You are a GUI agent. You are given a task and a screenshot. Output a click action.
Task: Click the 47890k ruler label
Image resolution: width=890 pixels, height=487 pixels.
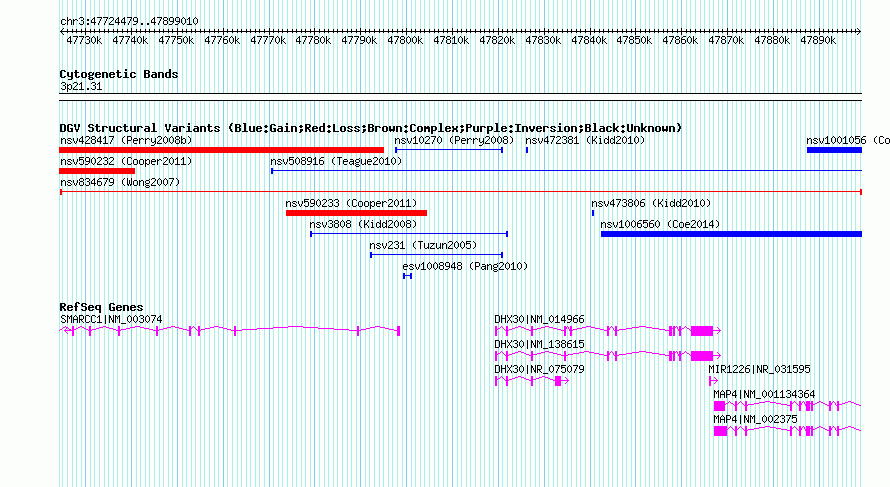[817, 40]
